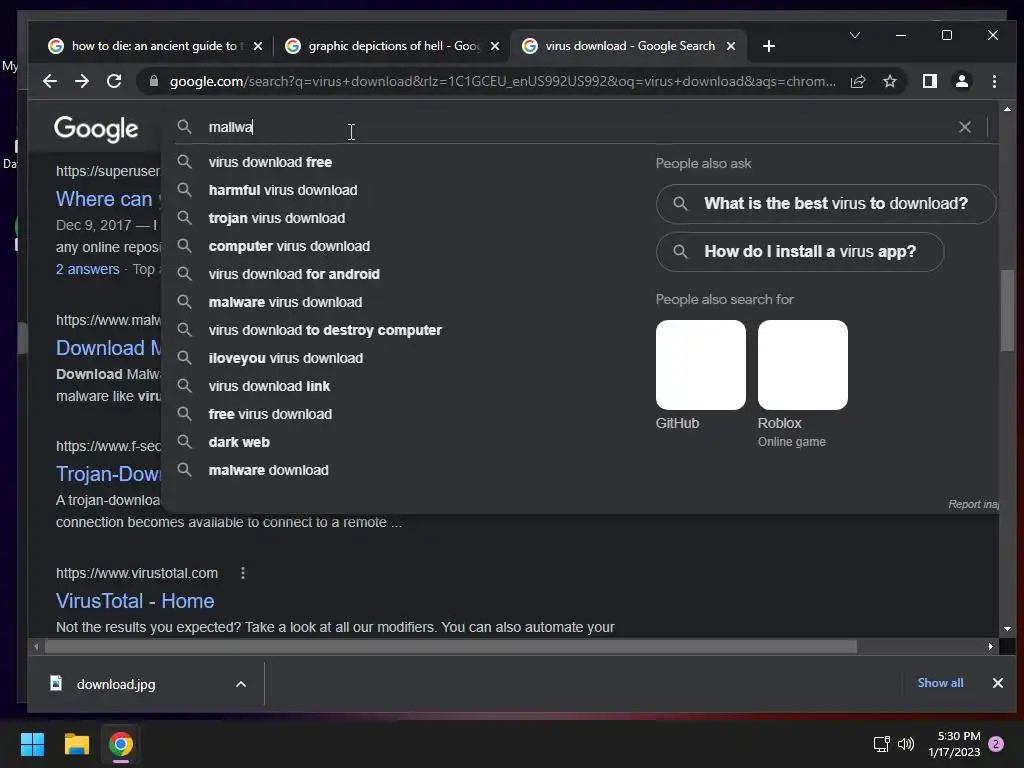Choose suggestion 'harmful virus download'
1024x768 pixels.
click(283, 190)
